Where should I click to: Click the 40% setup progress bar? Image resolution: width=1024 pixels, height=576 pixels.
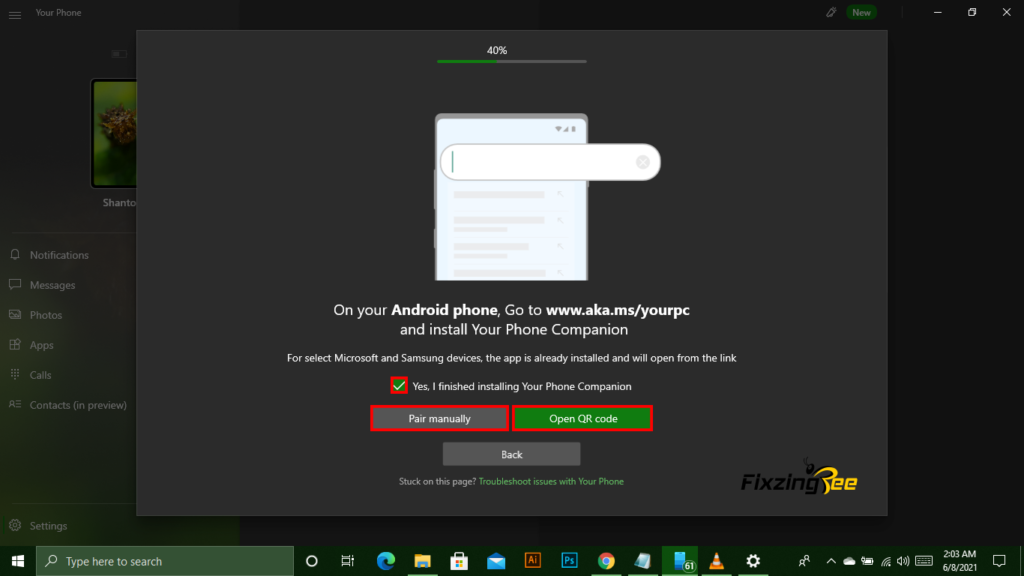point(511,61)
